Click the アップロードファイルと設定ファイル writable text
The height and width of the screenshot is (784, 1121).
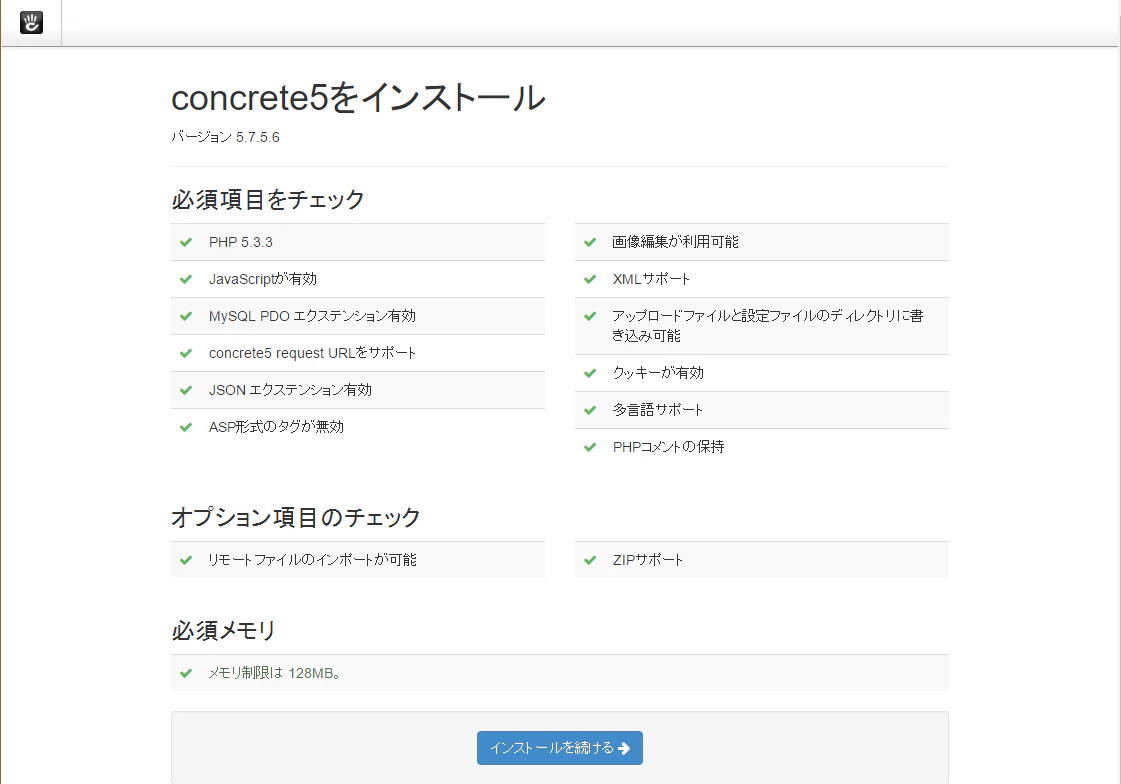(x=768, y=326)
